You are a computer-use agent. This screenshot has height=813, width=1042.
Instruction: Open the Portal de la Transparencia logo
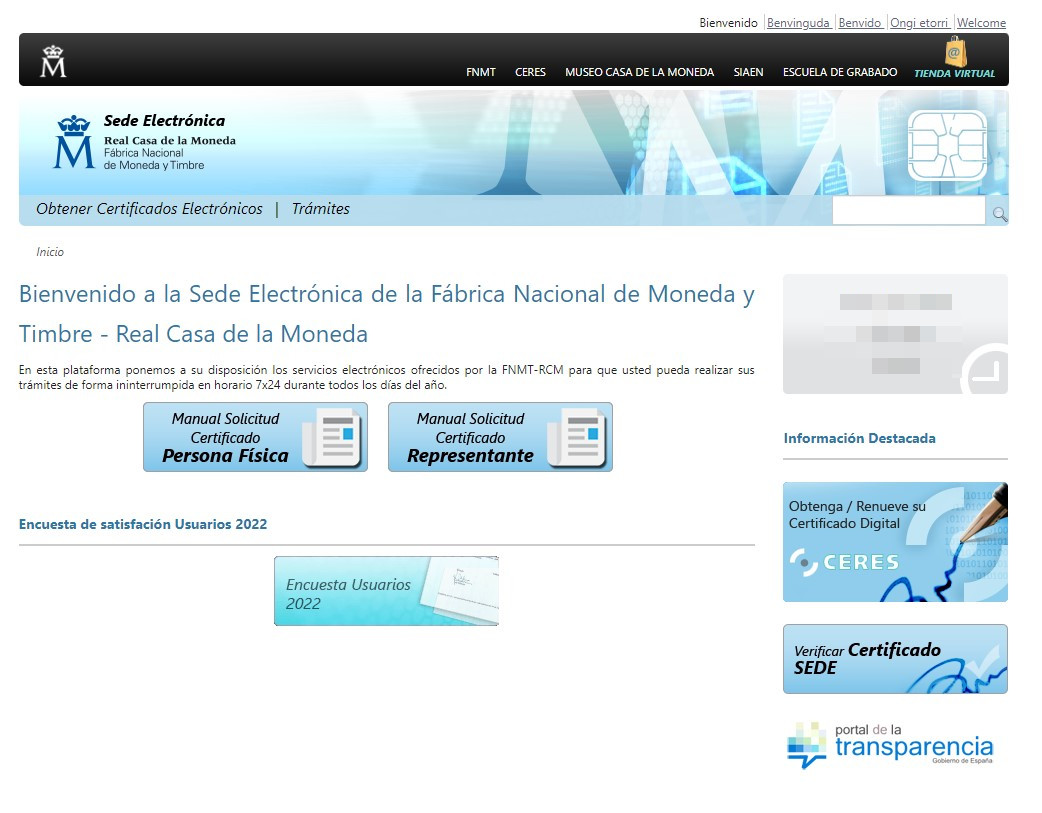coord(890,746)
